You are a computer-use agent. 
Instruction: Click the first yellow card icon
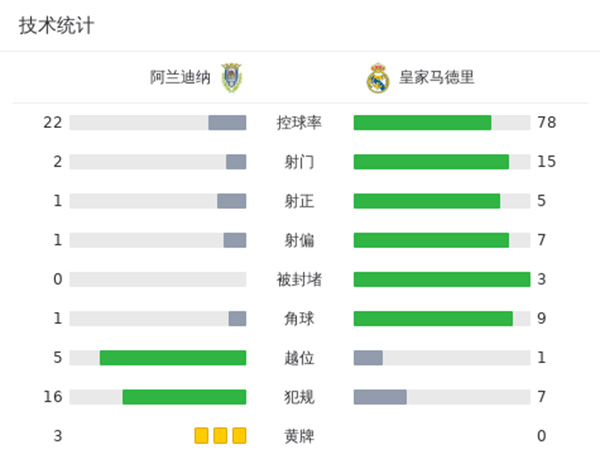click(x=201, y=435)
